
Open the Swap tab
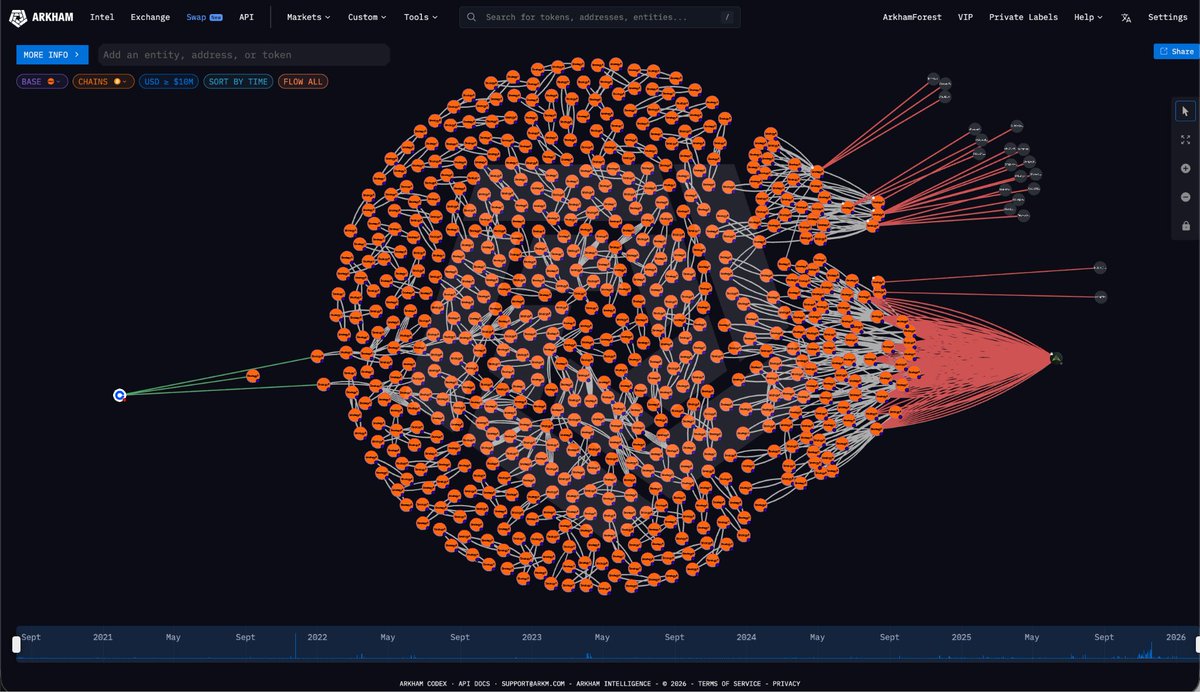204,17
